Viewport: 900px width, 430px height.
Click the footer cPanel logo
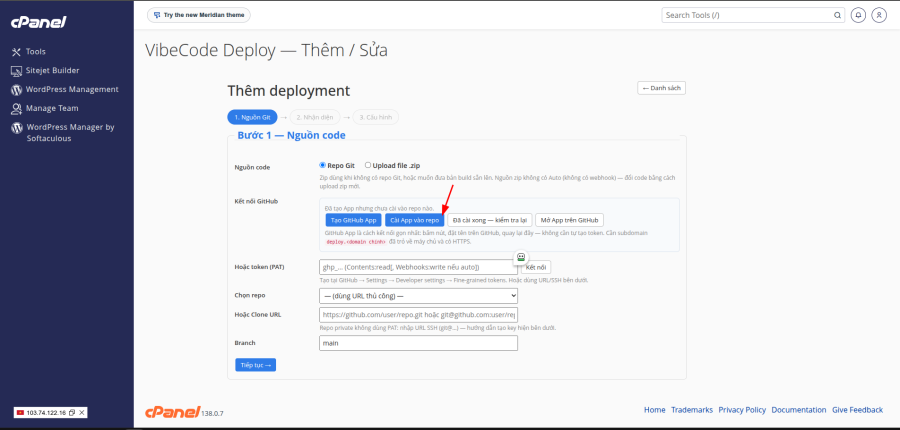tap(172, 411)
